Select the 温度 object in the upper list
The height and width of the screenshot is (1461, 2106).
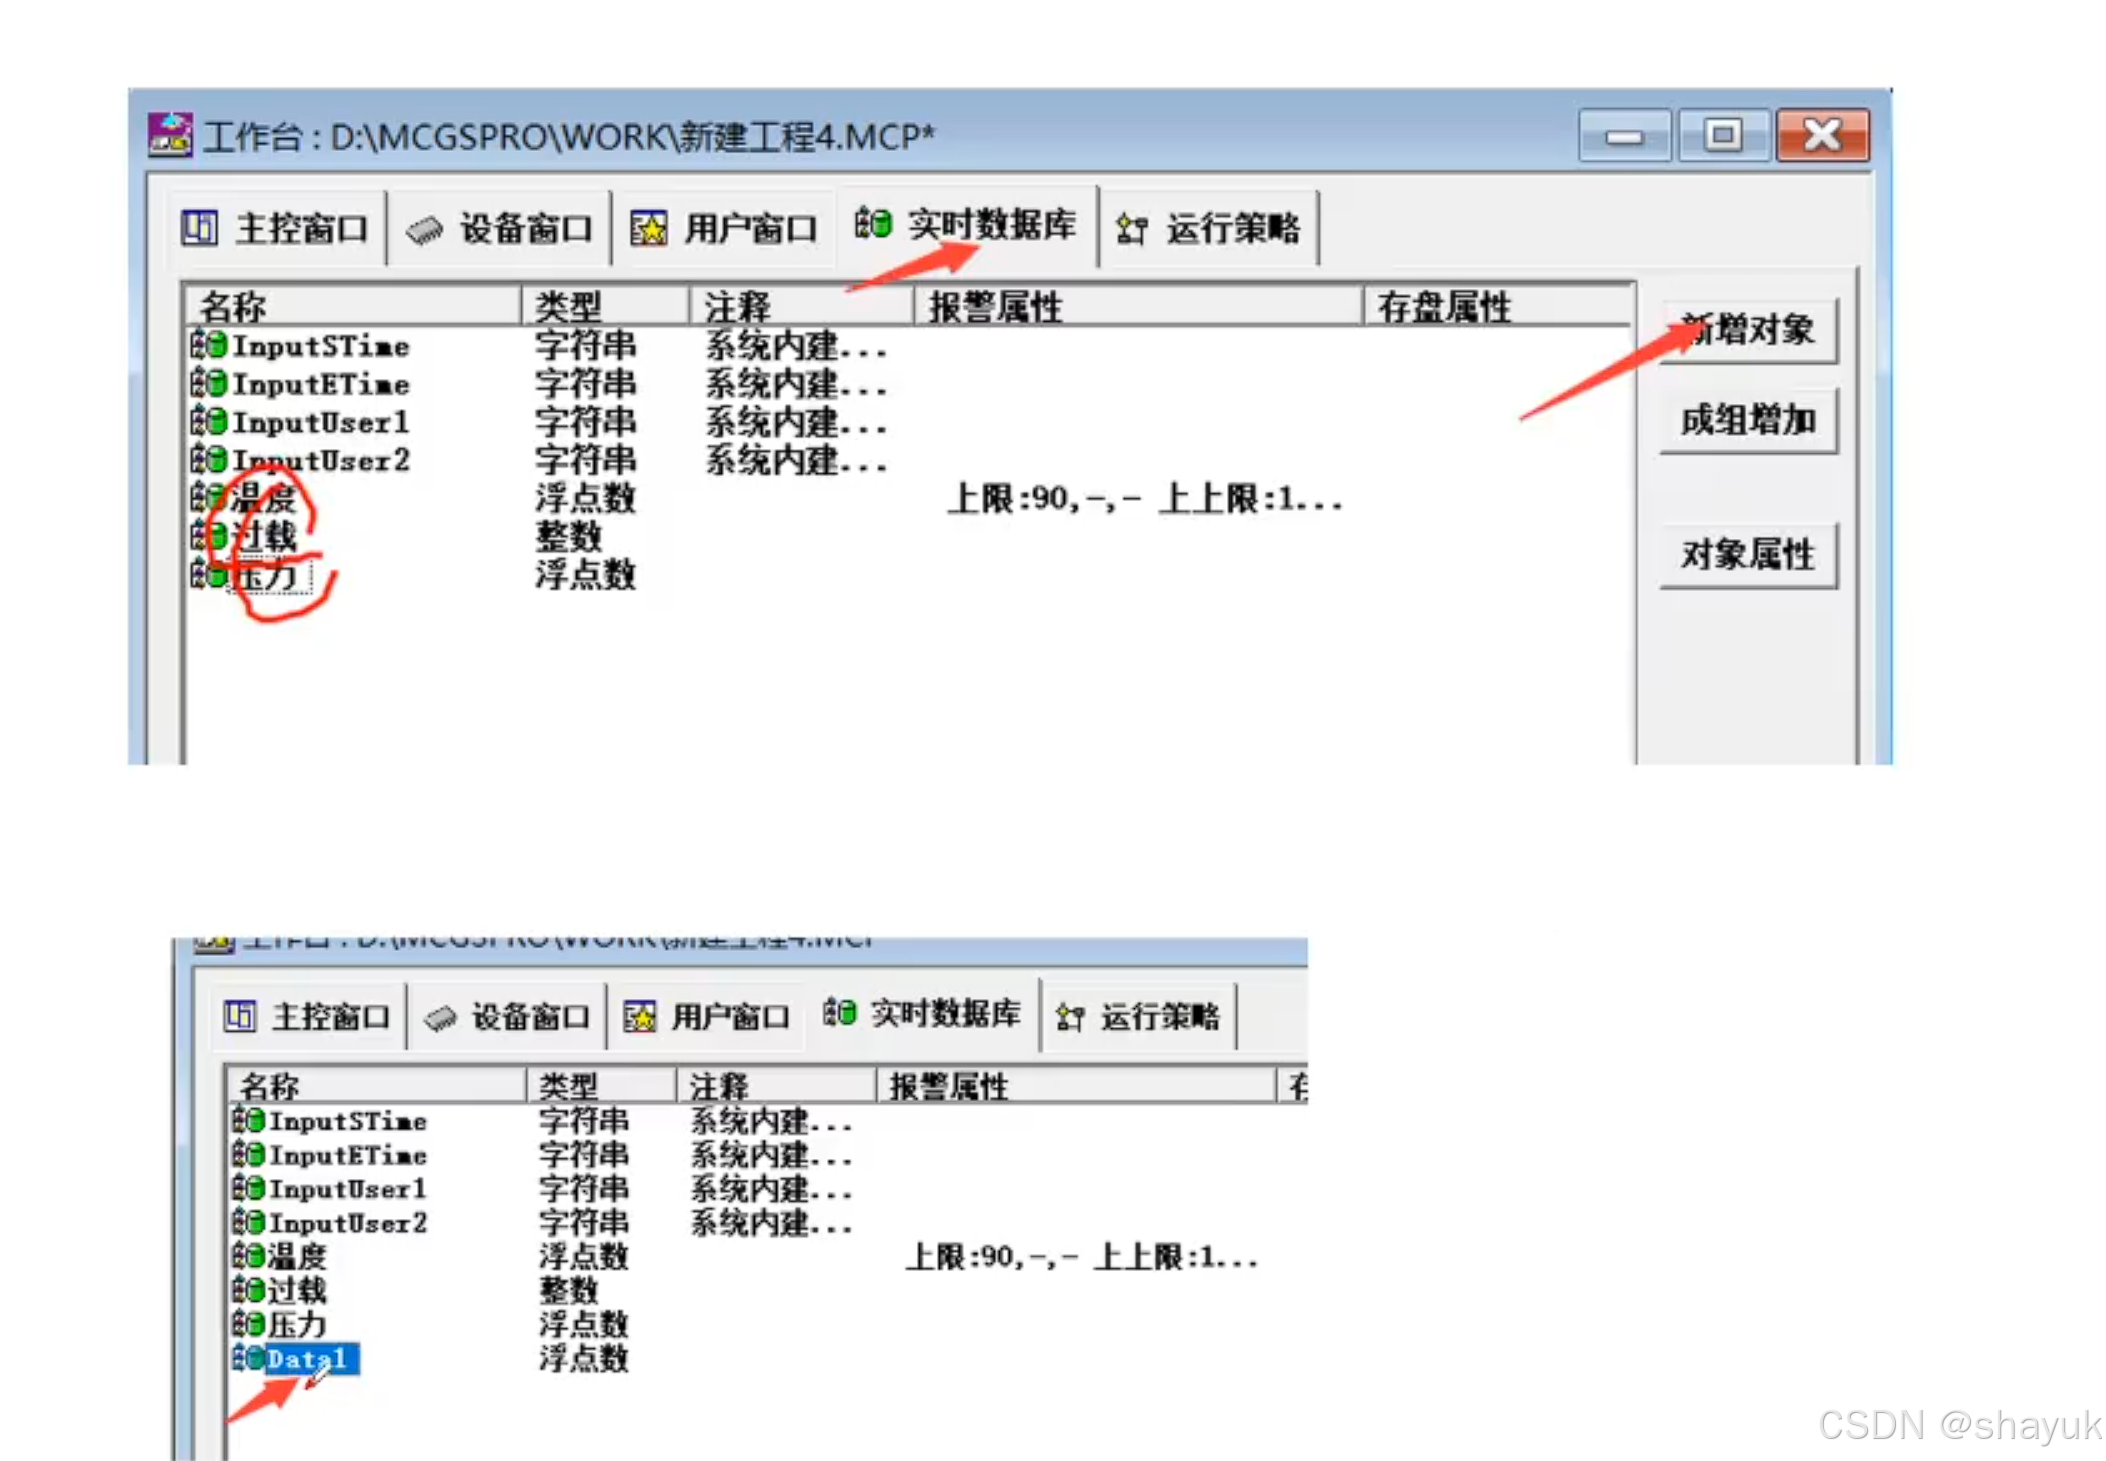coord(264,498)
